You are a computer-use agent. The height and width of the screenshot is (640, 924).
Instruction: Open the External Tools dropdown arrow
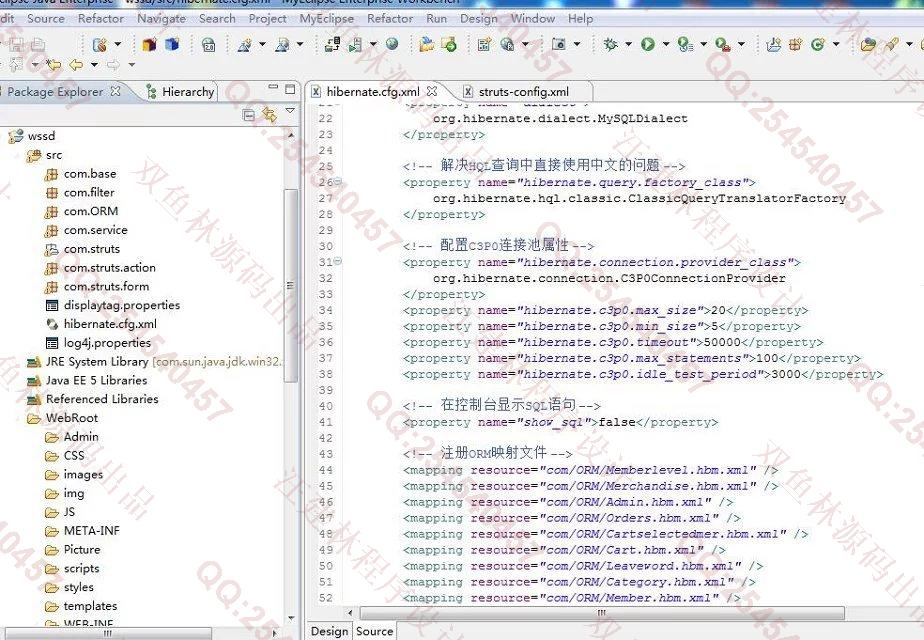(x=741, y=44)
